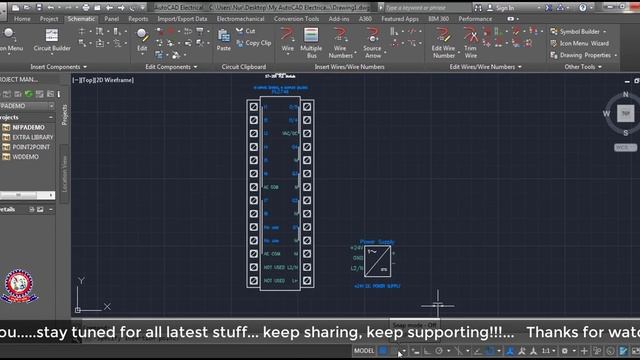Click the keyword search field
Screen dimensions: 640x360
pos(427,8)
